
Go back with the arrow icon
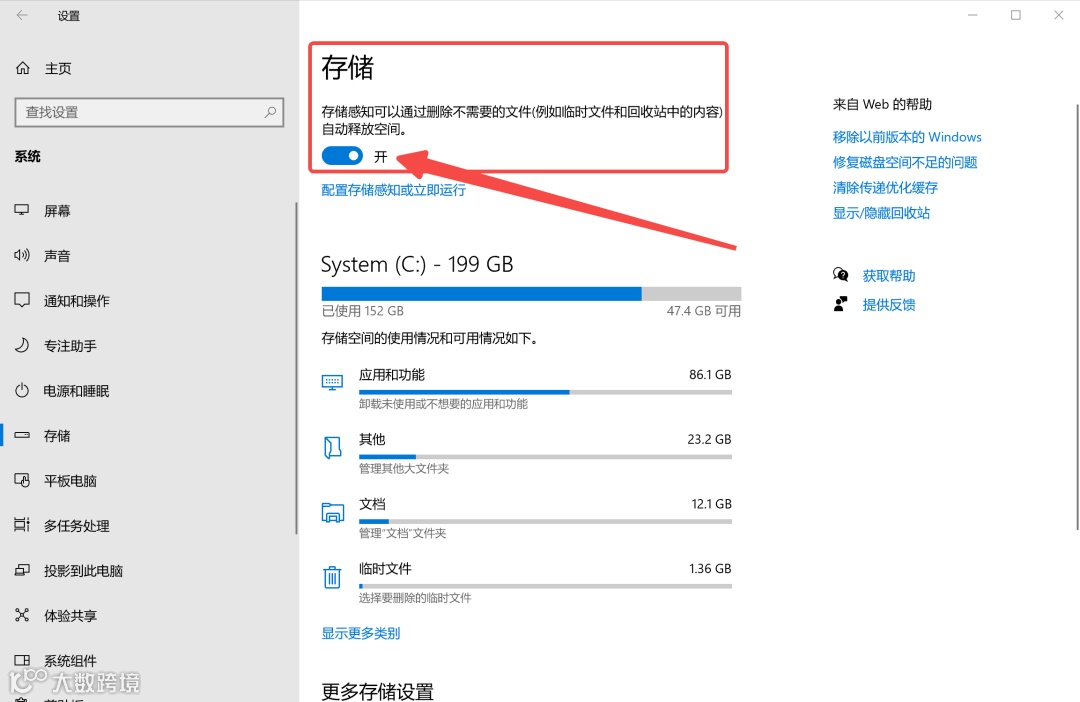point(22,15)
